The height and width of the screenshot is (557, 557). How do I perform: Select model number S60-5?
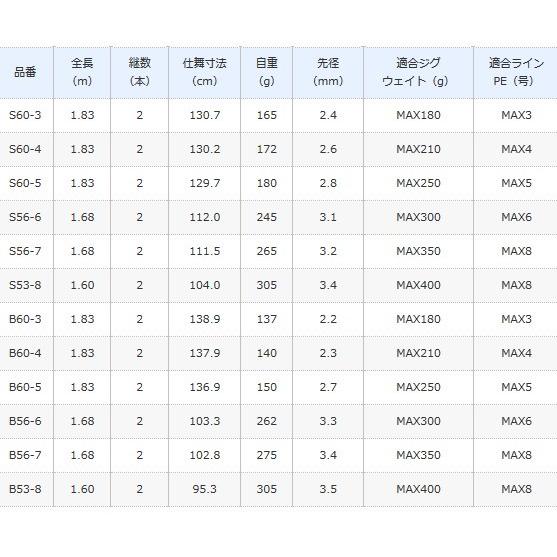tap(25, 183)
